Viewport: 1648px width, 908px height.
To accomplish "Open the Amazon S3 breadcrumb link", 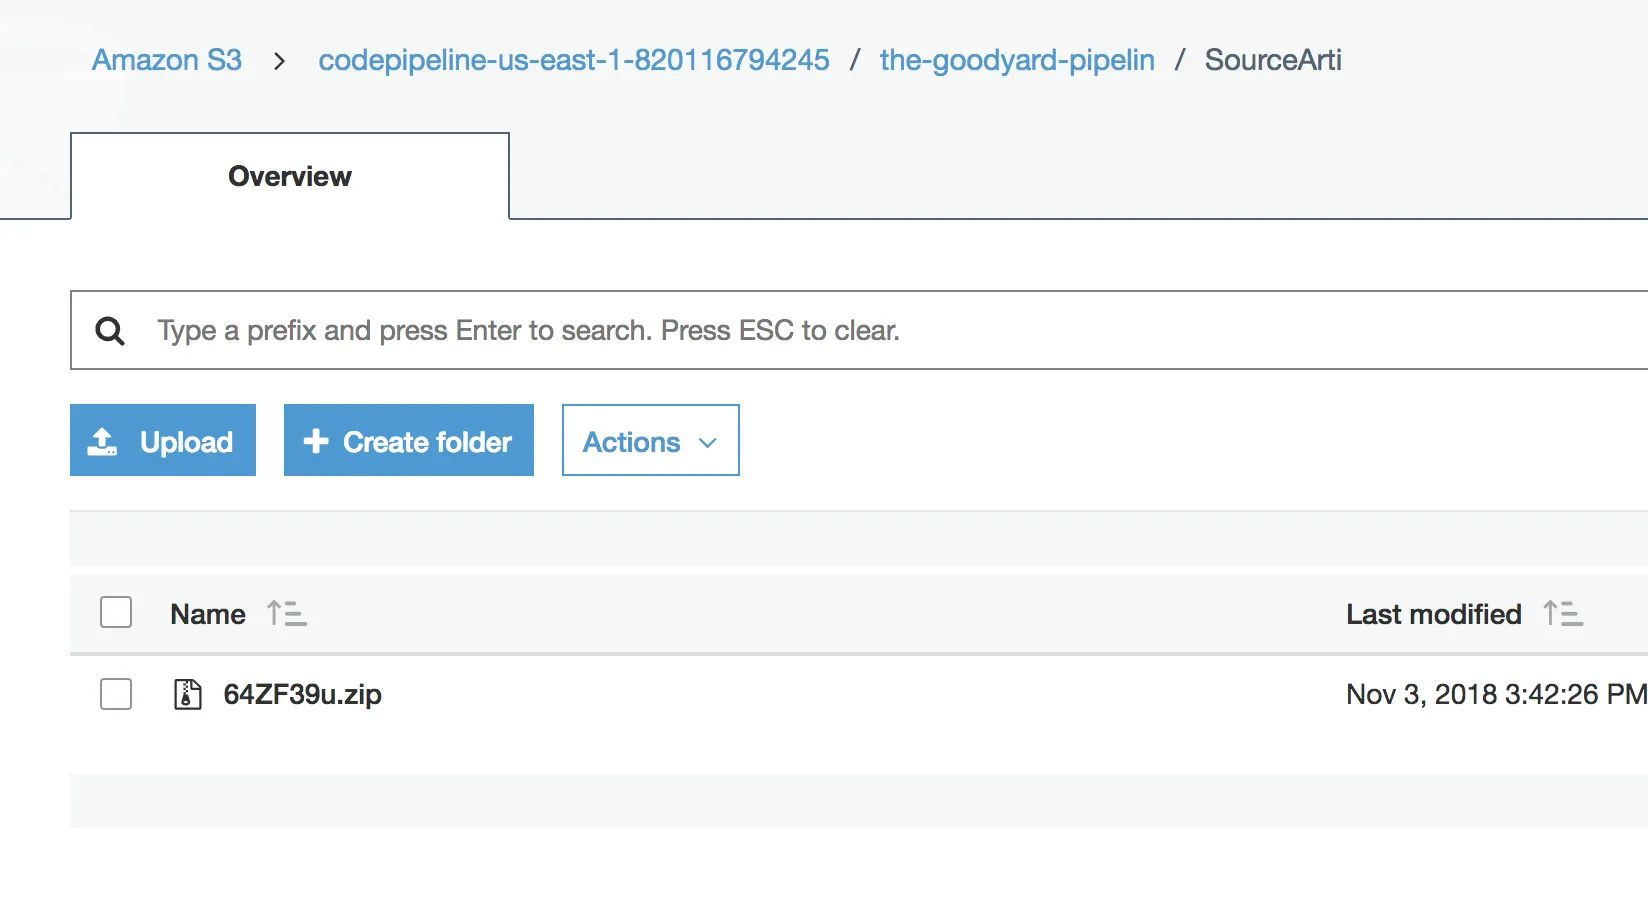I will coord(167,60).
